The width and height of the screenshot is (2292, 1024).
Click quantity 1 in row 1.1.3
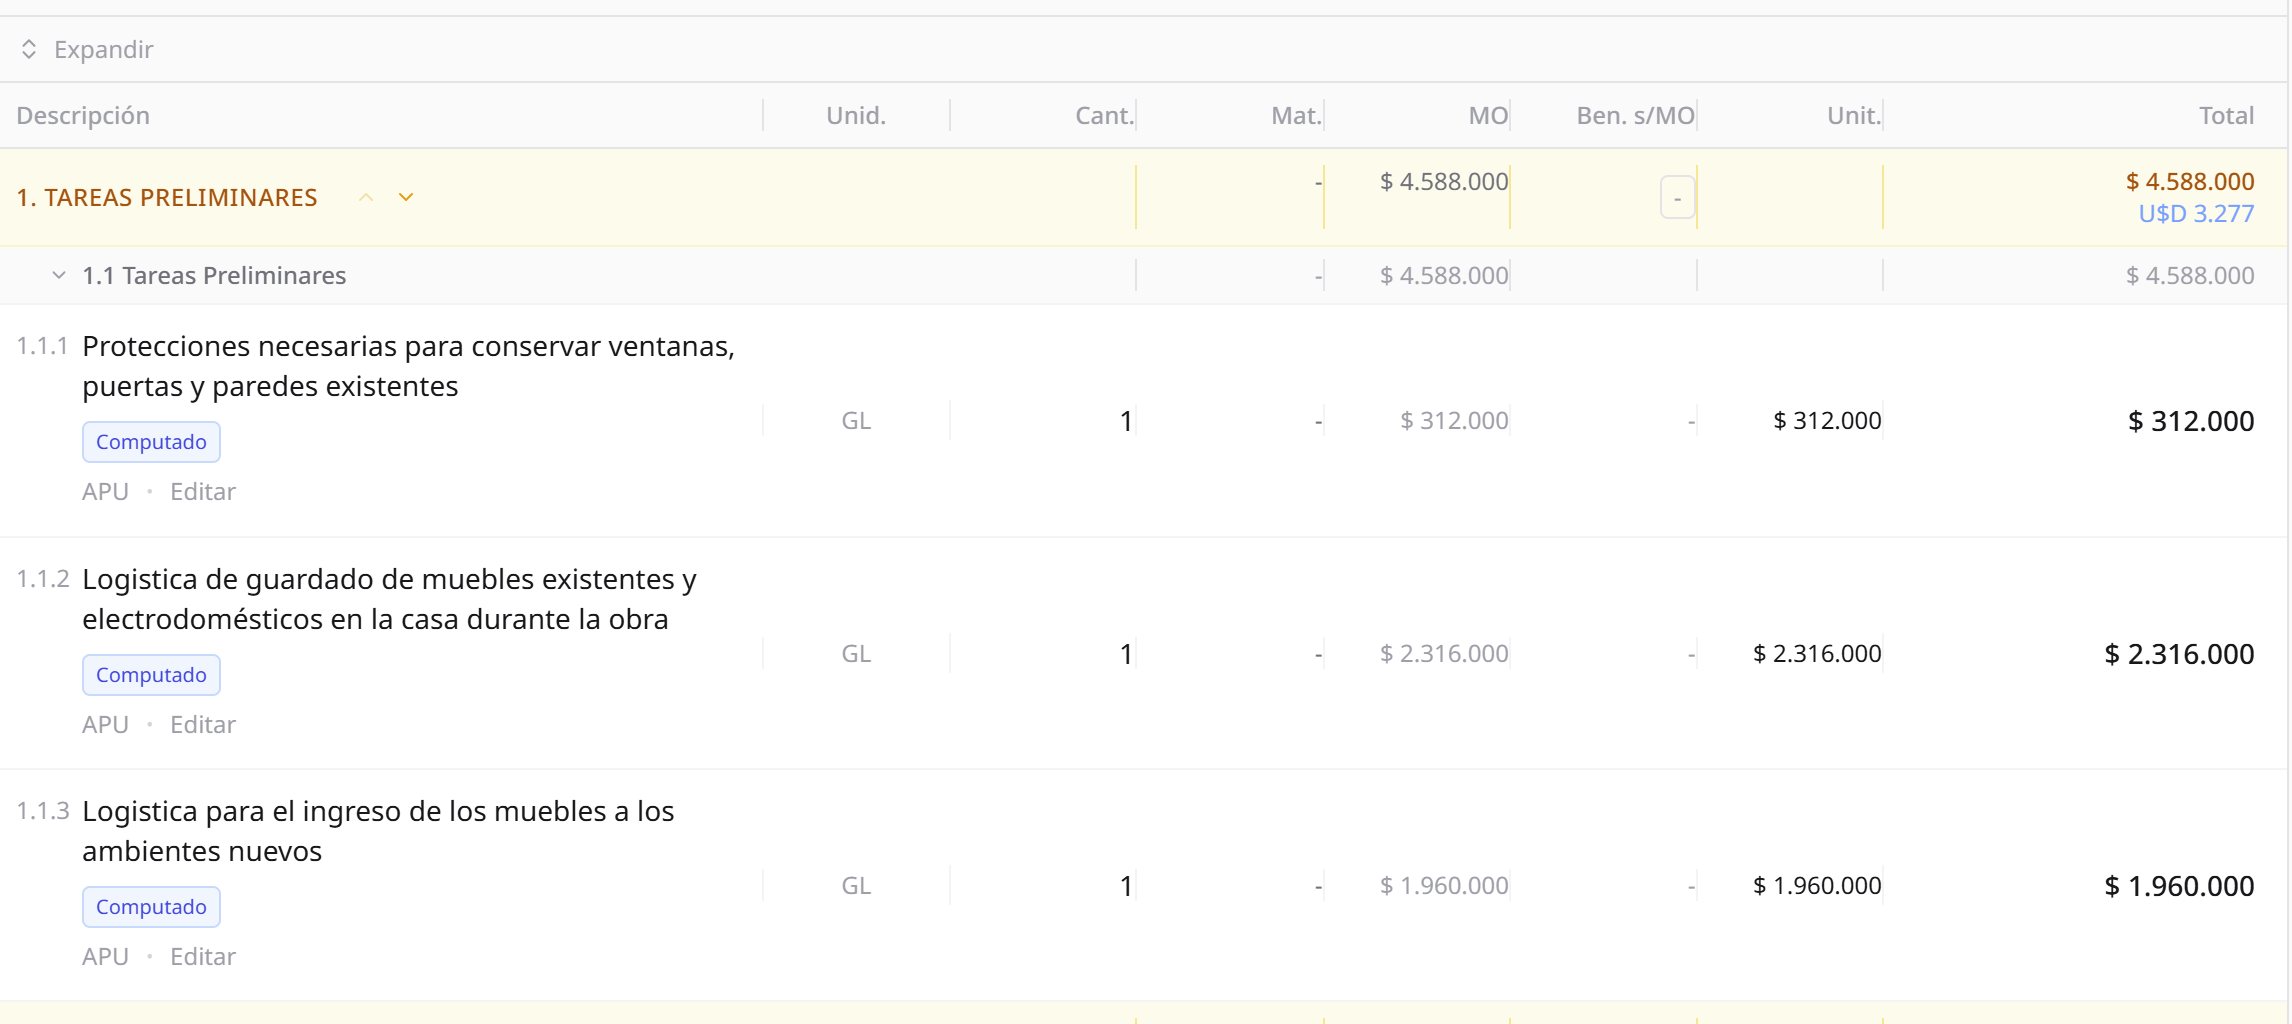click(x=1126, y=886)
